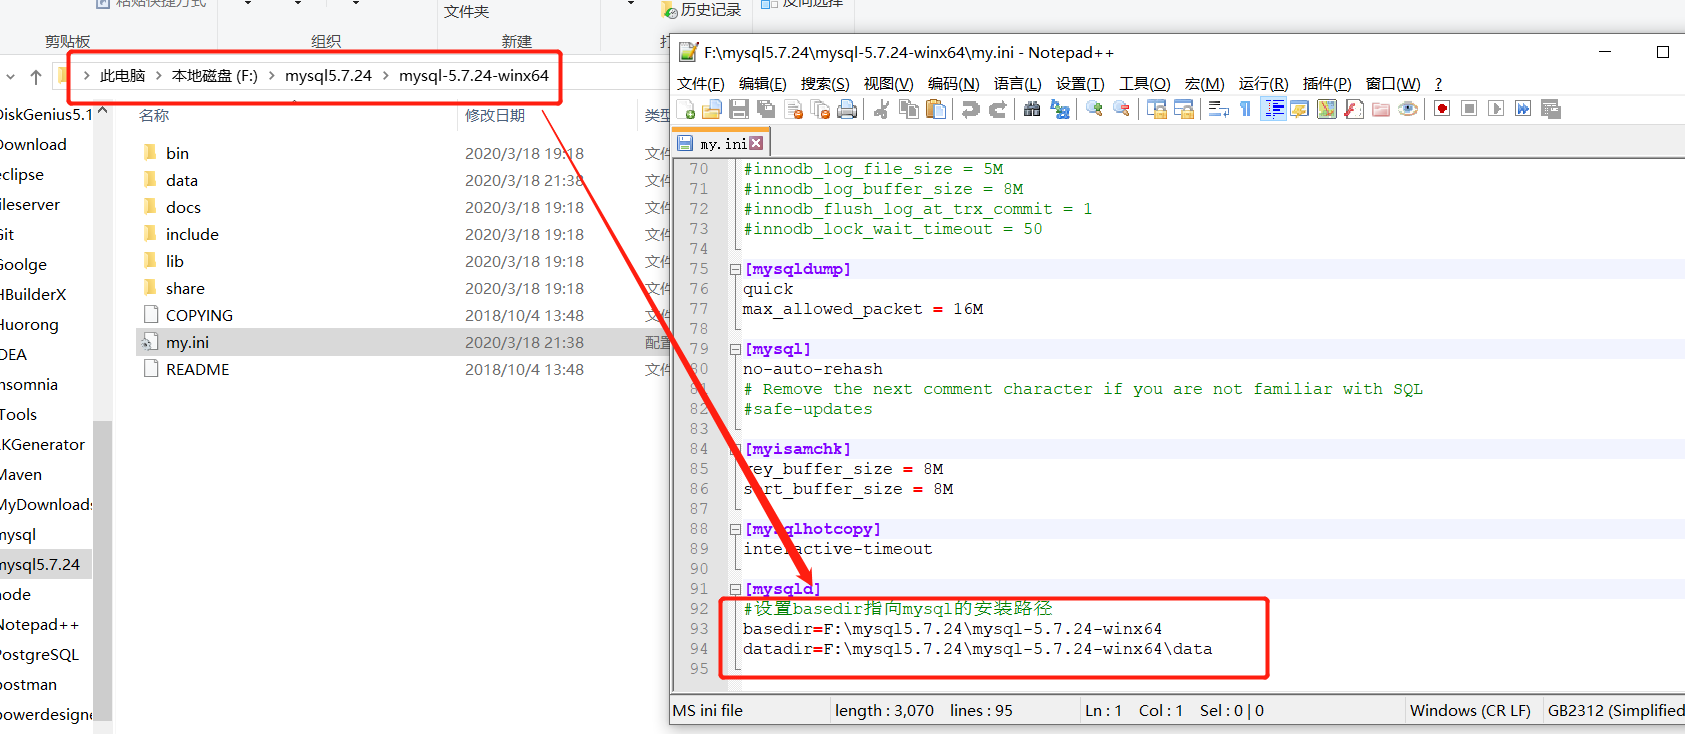Viewport: 1685px width, 734px height.
Task: Open the 编辑(E) menu
Action: click(x=762, y=84)
